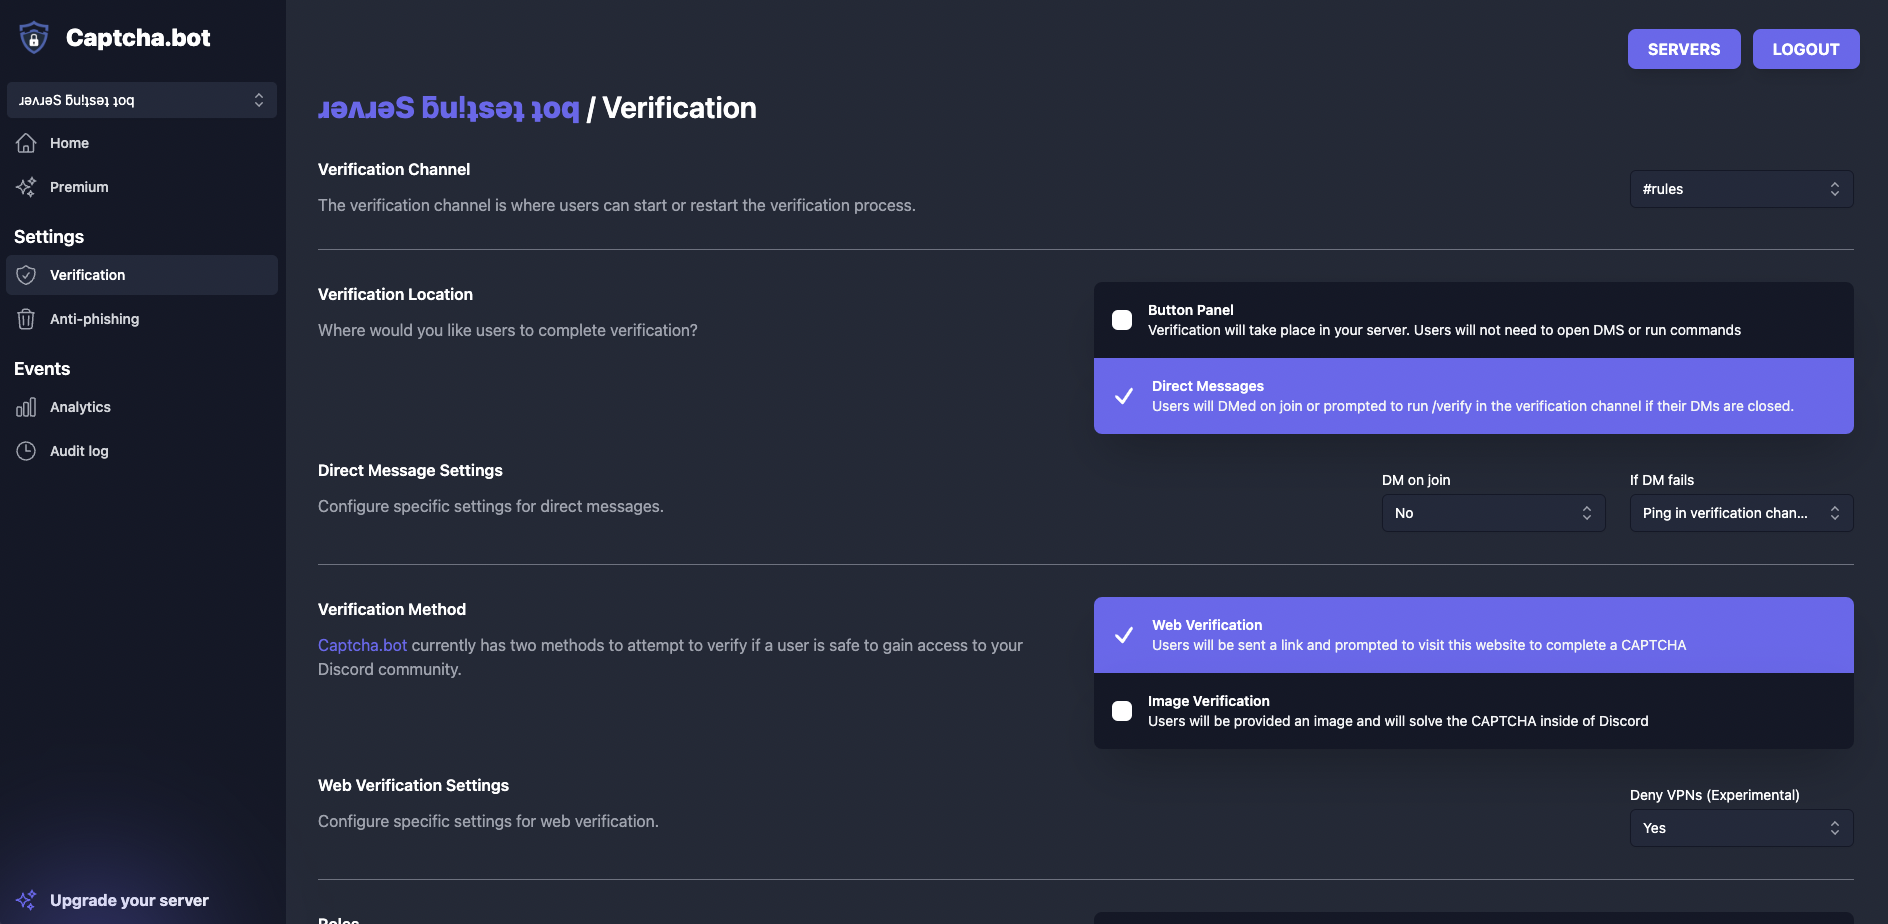Click the Captcha.bot shield logo icon
Screen dimensions: 1888x924
[x=33, y=37]
